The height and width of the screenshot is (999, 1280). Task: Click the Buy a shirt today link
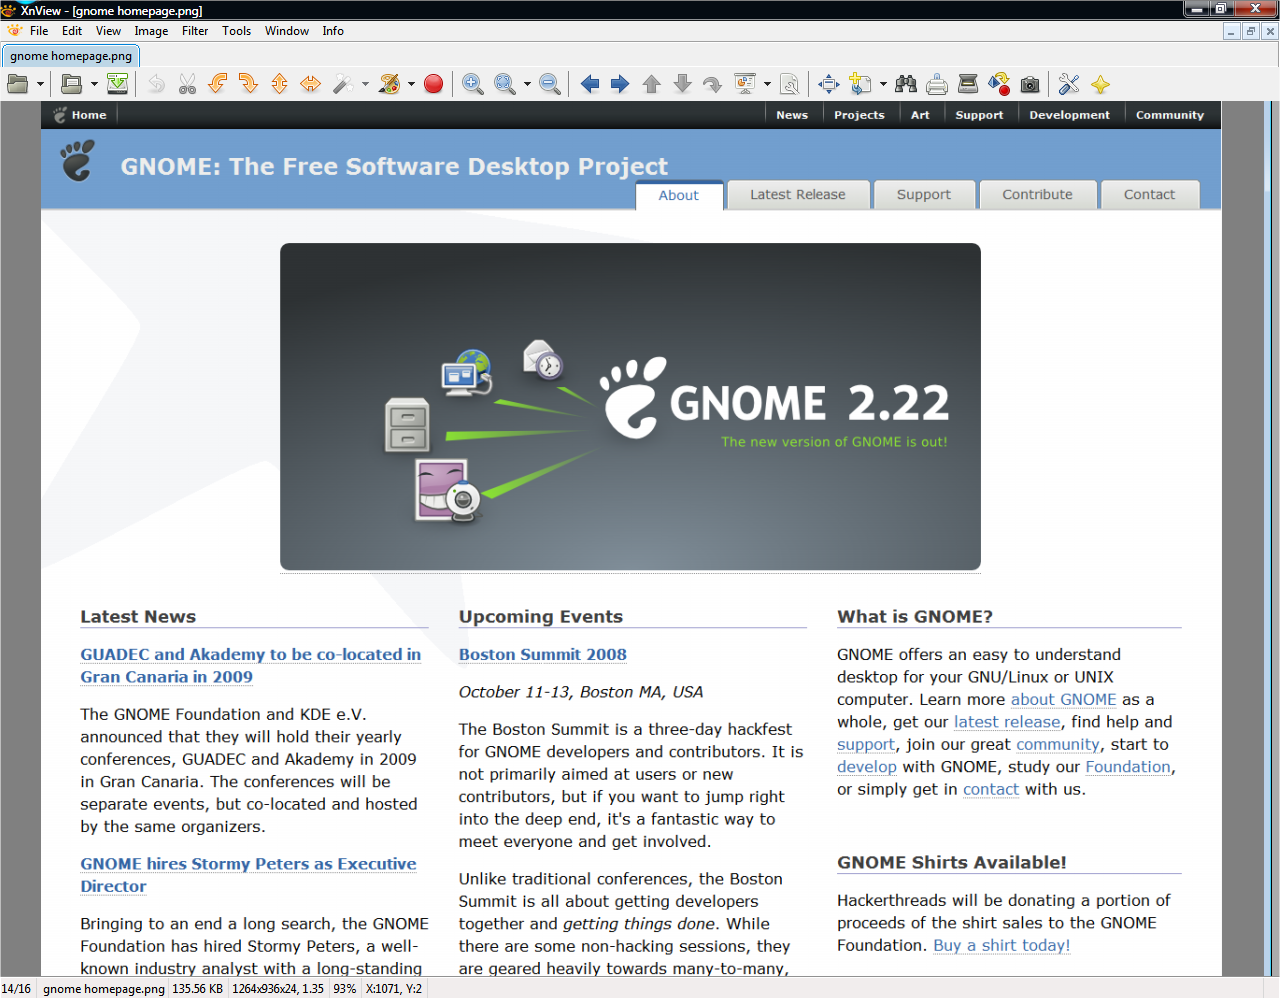coord(1002,945)
